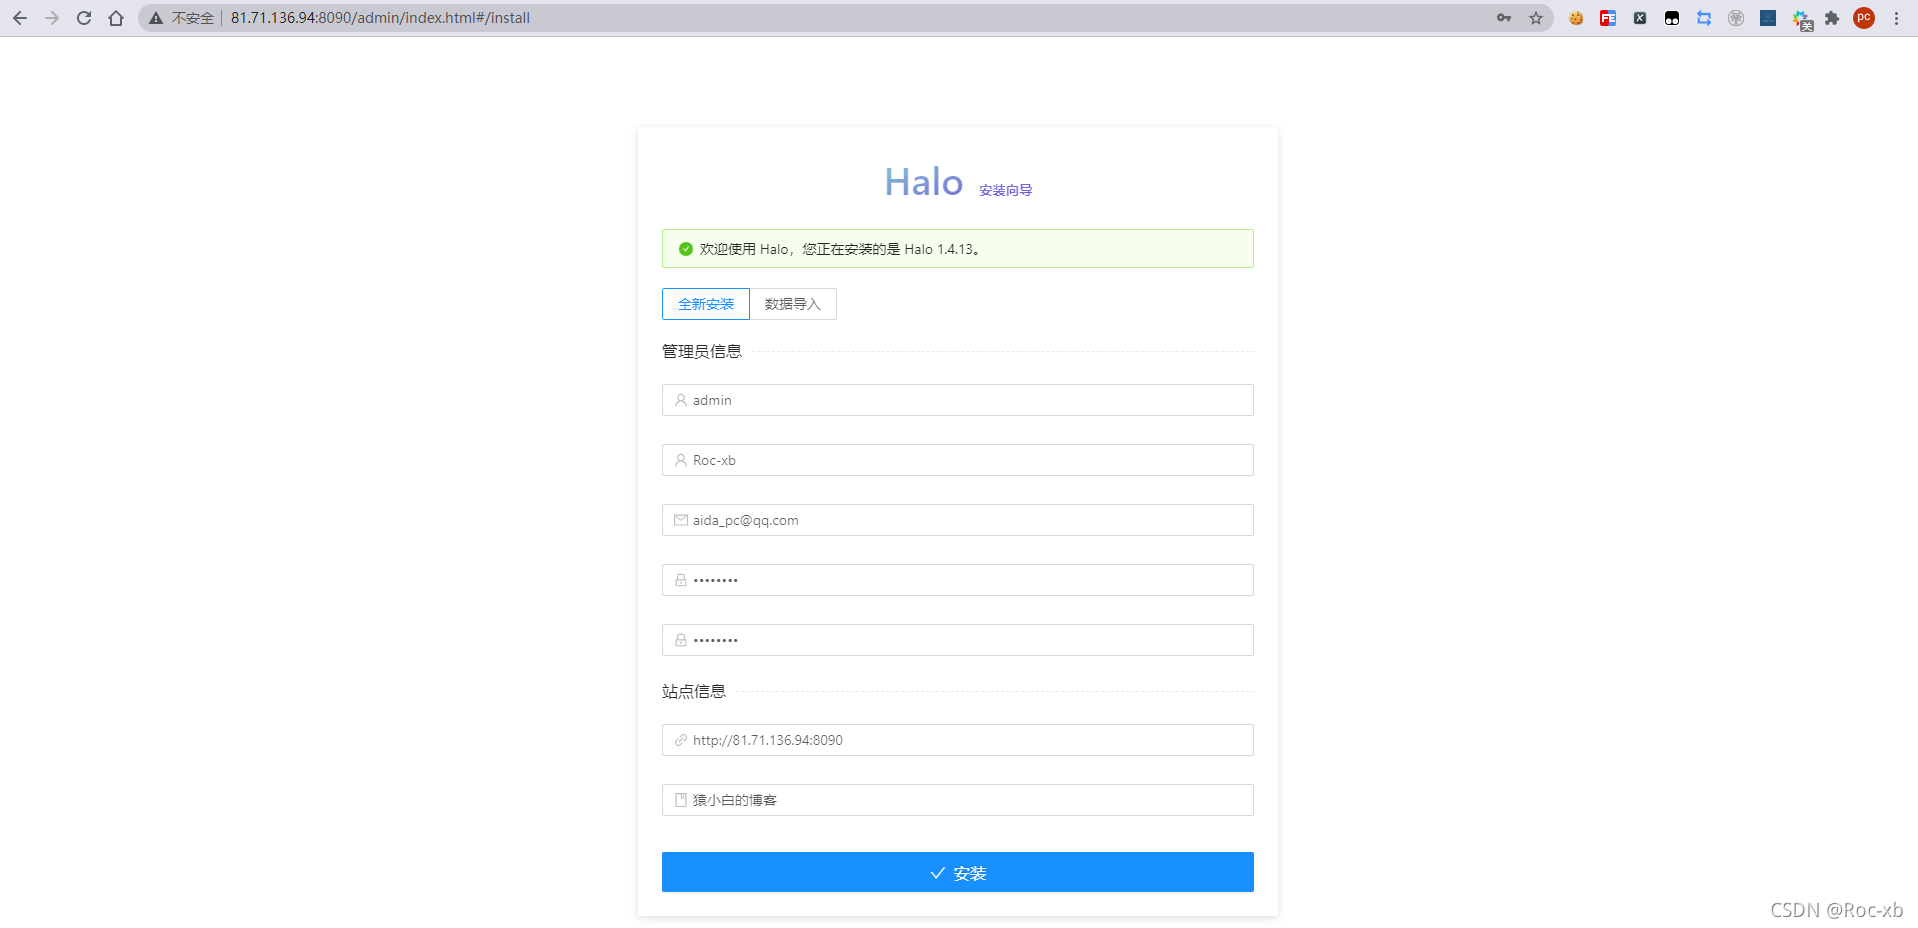Click the lock icon in first password field

681,580
